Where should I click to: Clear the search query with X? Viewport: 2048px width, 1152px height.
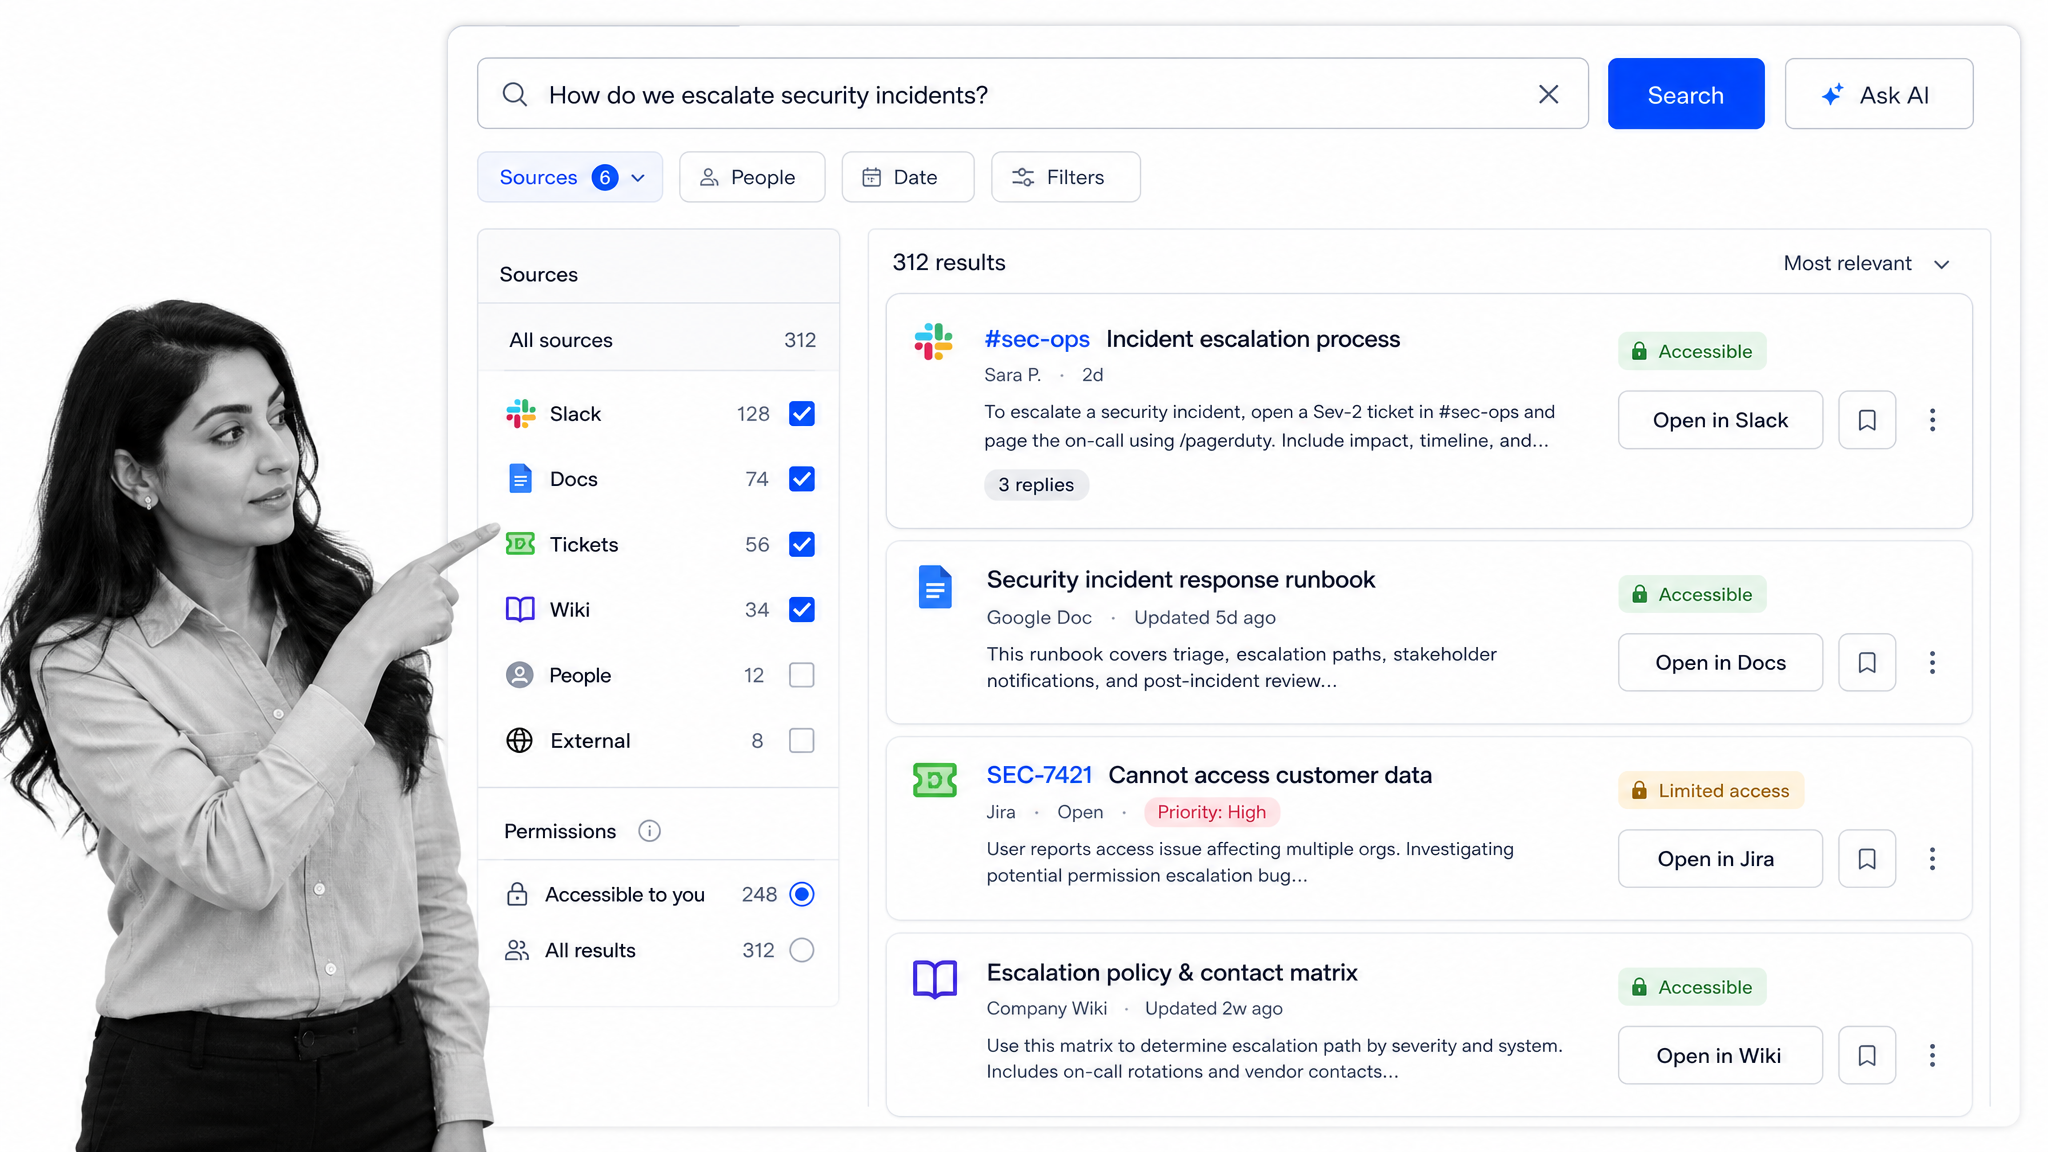1548,94
